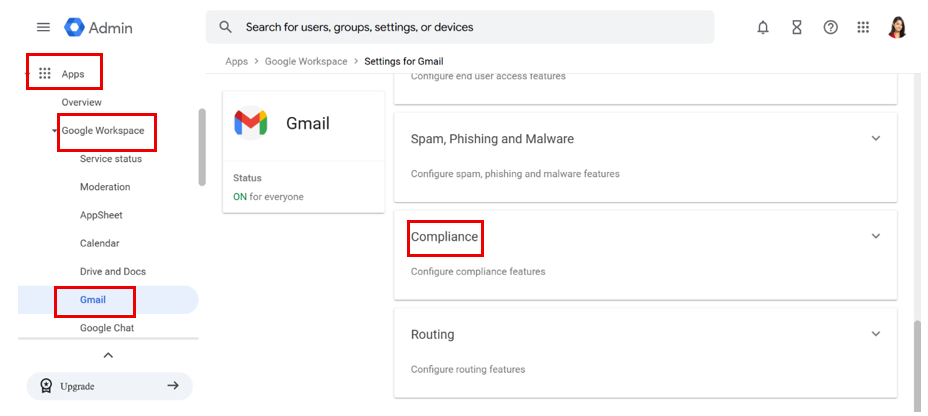Image resolution: width=928 pixels, height=416 pixels.
Task: Click Status ON for everyone
Action: [x=268, y=197]
